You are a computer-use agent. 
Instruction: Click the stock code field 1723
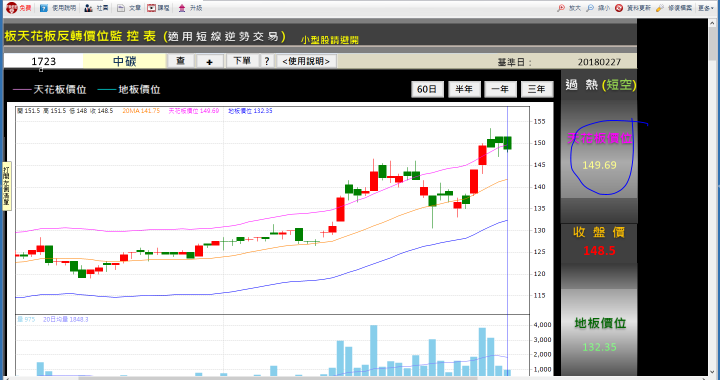pyautogui.click(x=43, y=61)
